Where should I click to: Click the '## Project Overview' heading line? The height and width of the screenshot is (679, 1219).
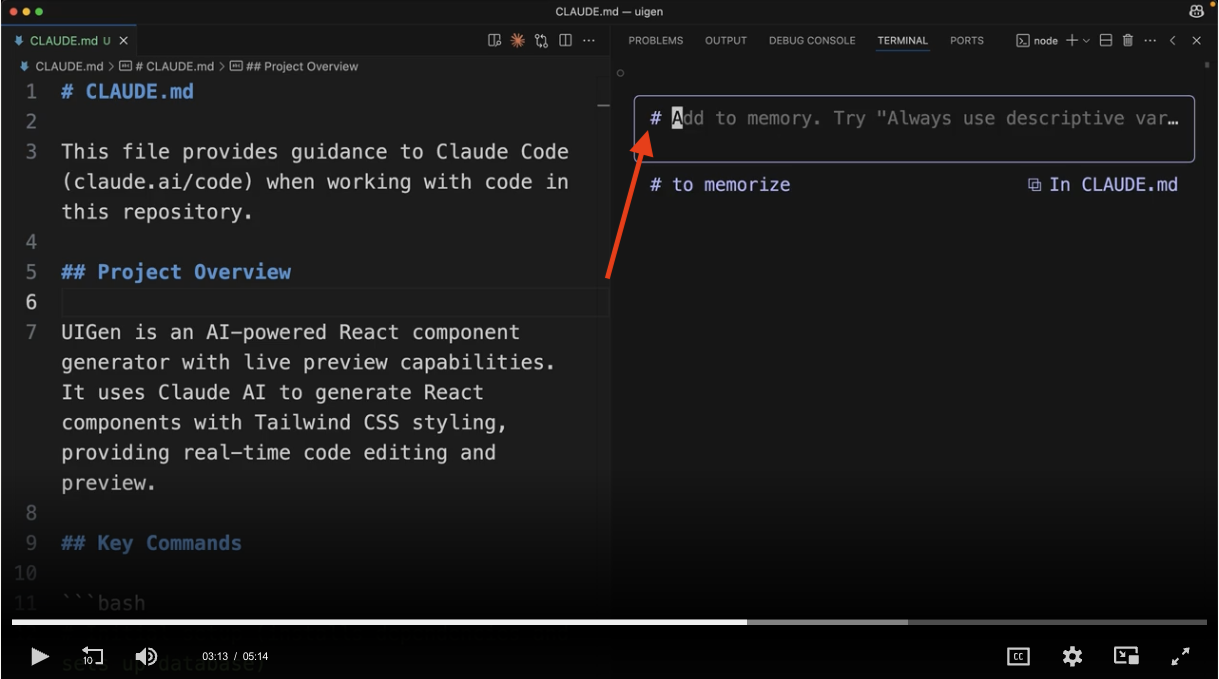(176, 272)
